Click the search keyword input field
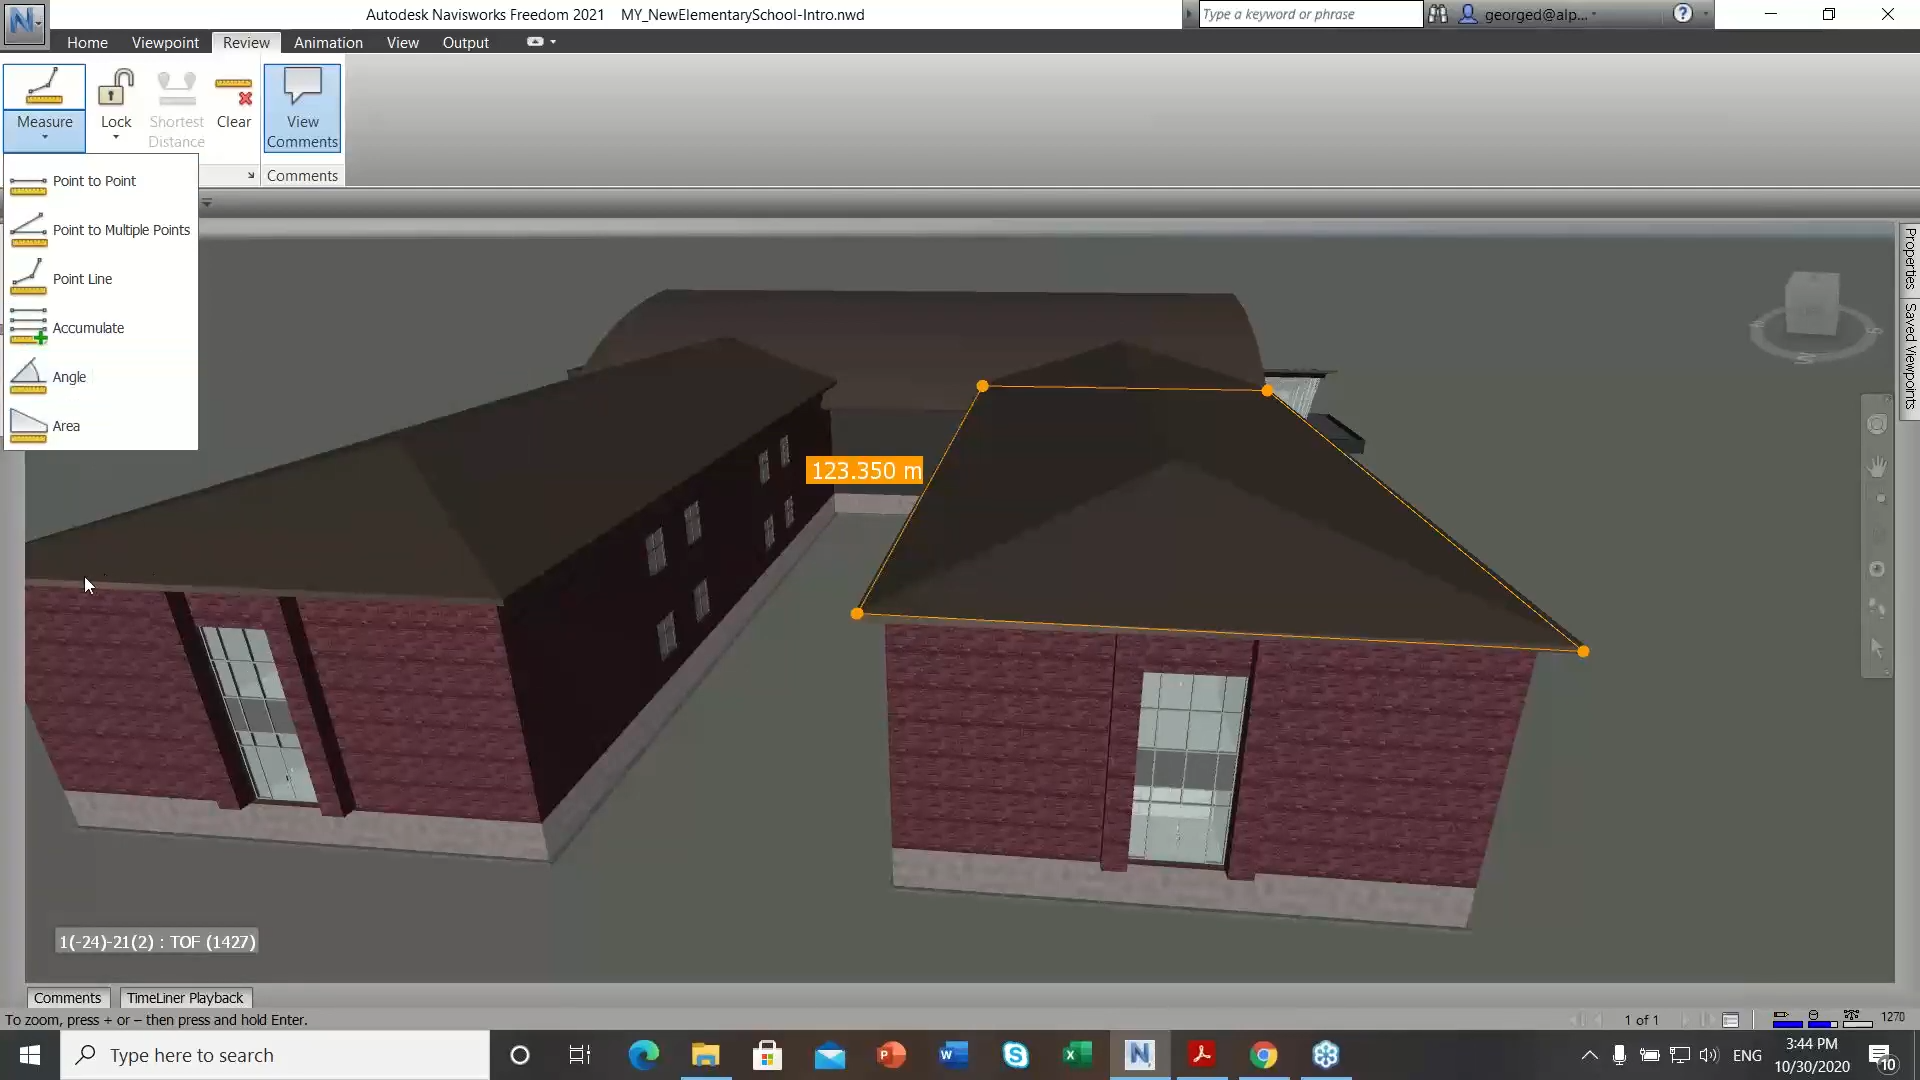This screenshot has height=1080, width=1920. pyautogui.click(x=1303, y=13)
